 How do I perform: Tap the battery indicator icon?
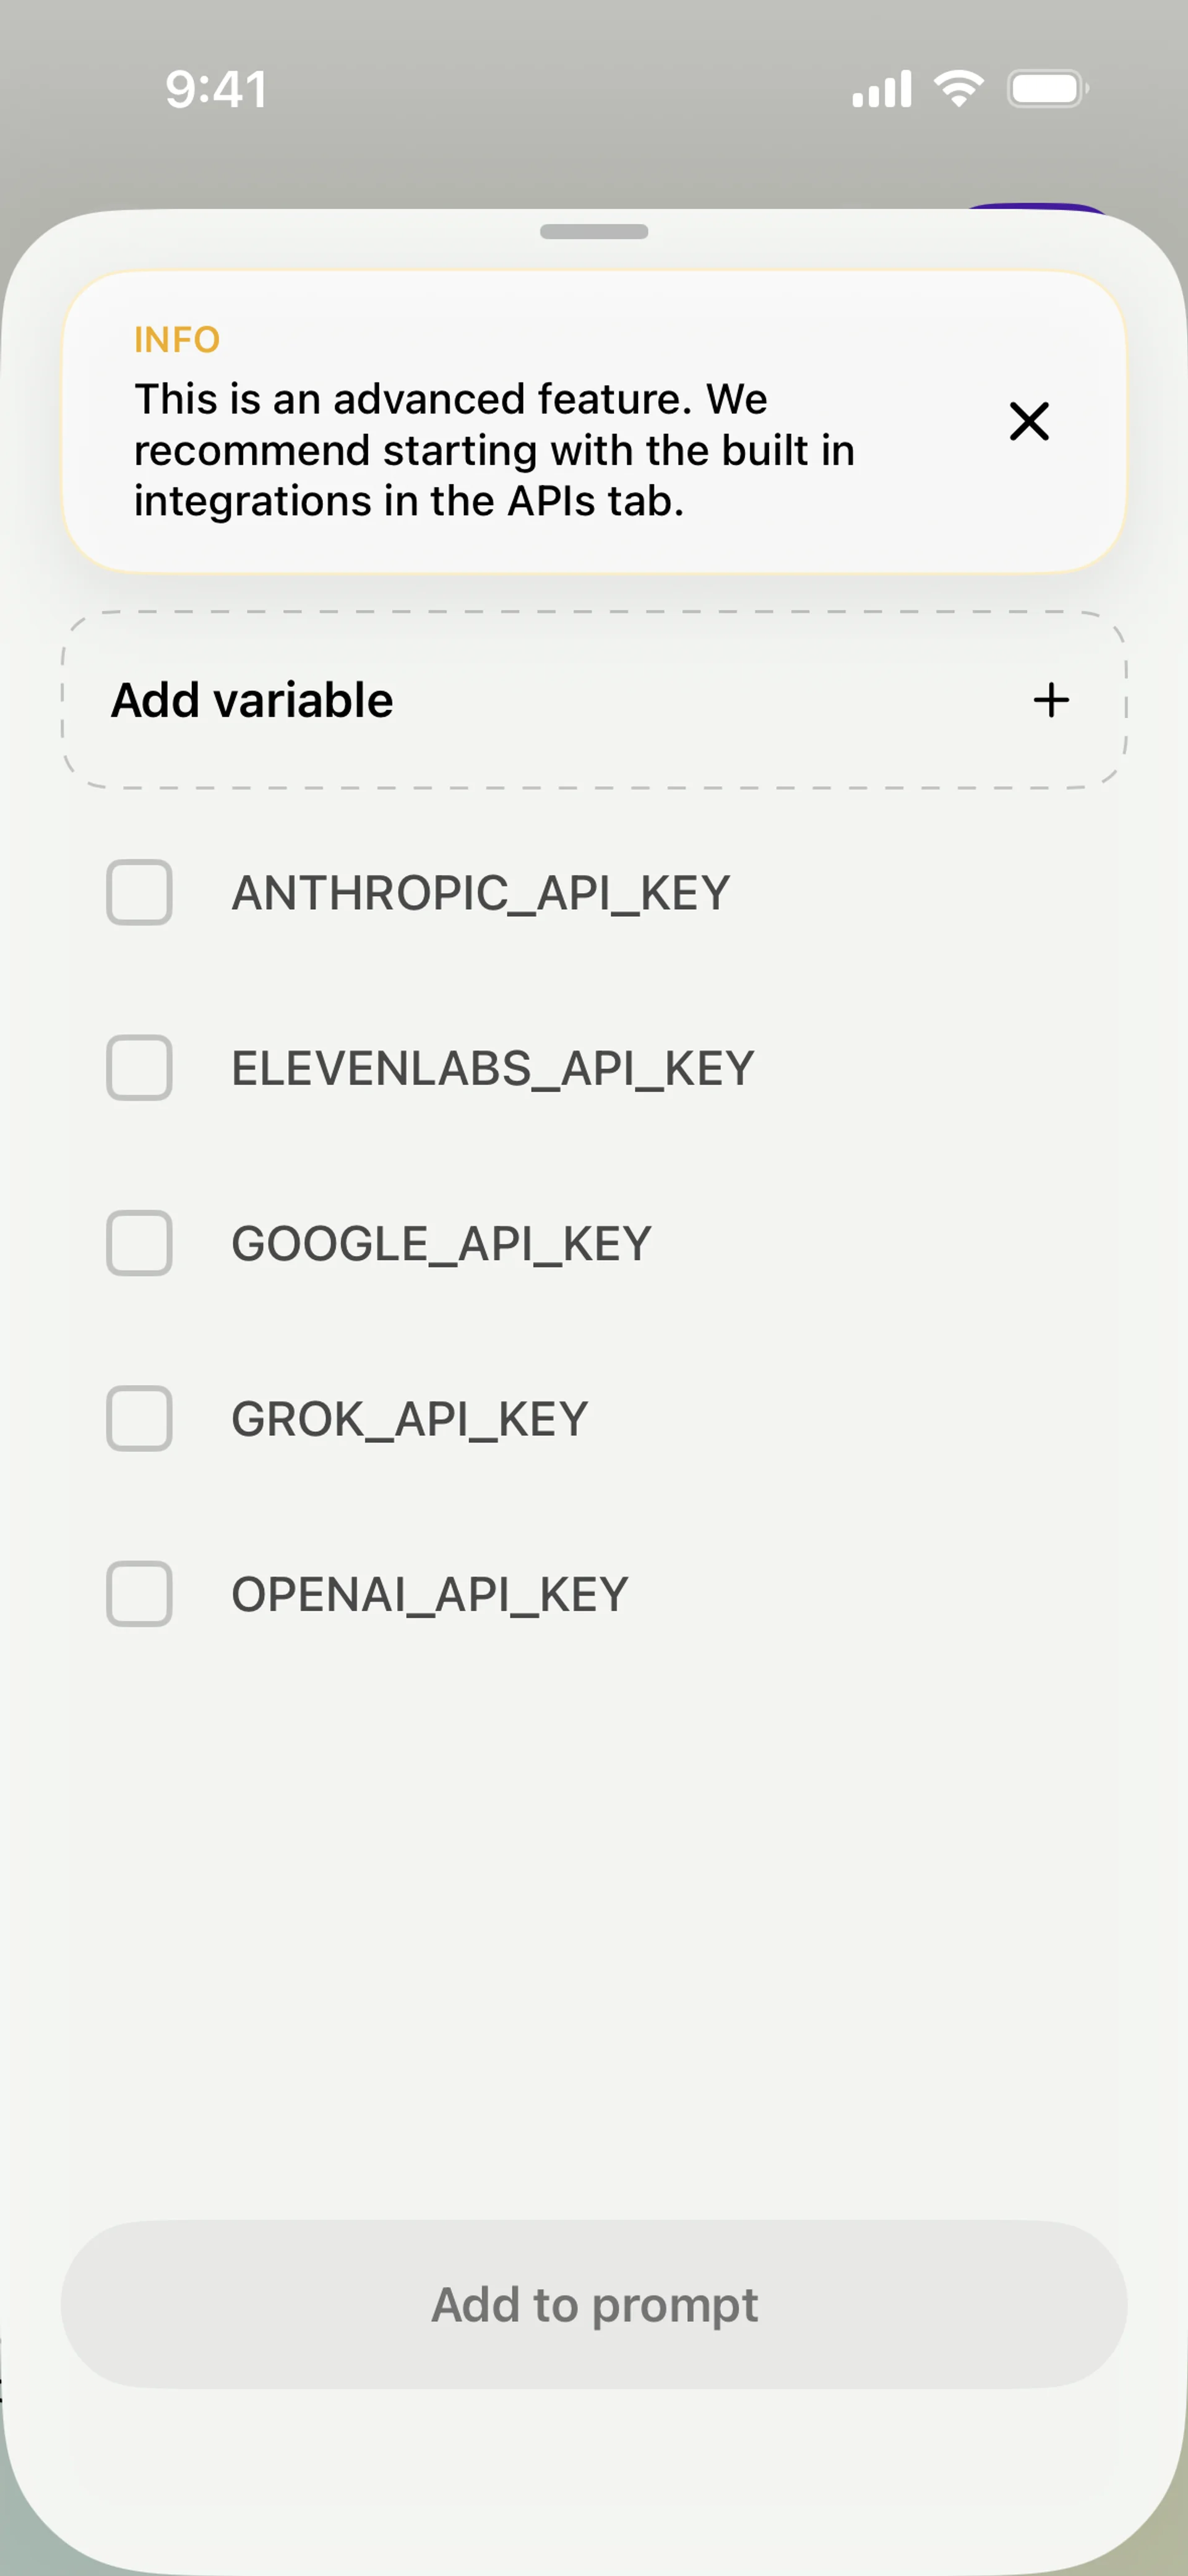point(1046,89)
